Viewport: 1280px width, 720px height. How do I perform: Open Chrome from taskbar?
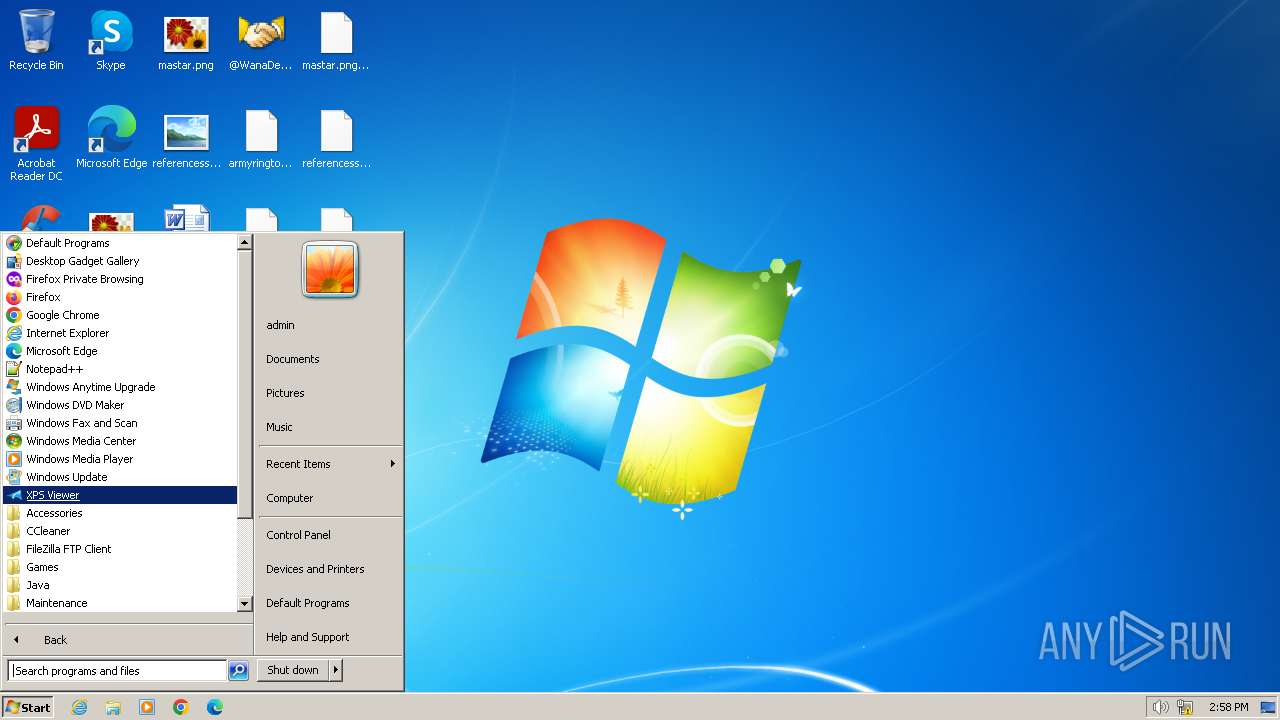pos(181,707)
